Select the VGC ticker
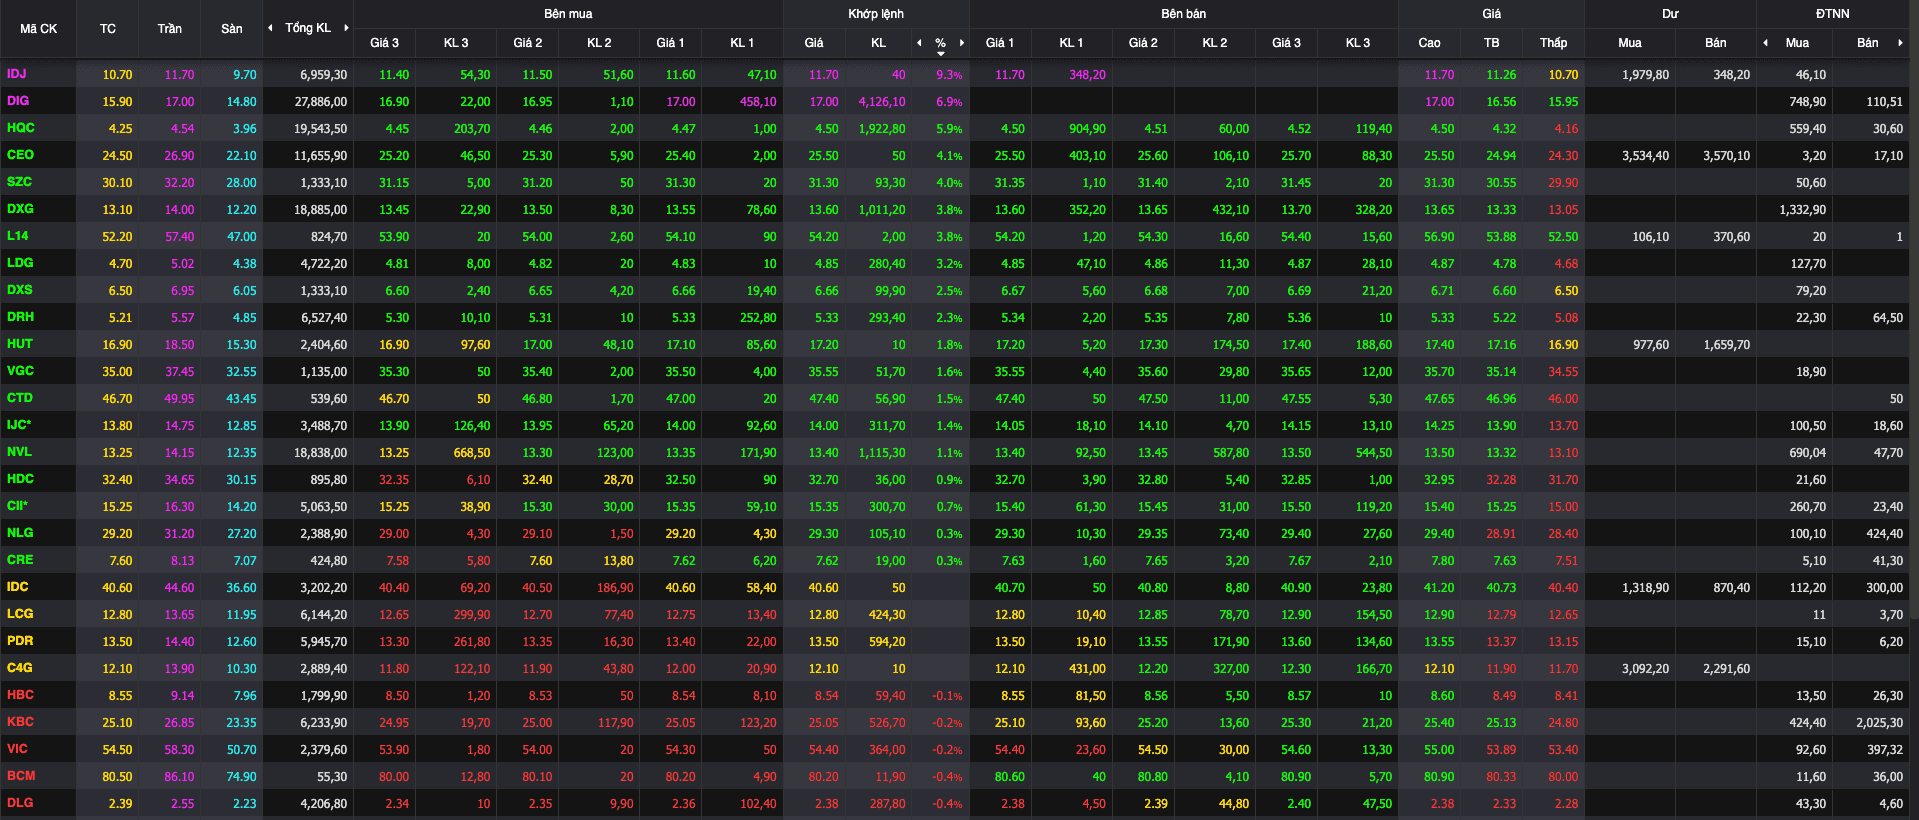This screenshot has height=820, width=1919. point(20,371)
